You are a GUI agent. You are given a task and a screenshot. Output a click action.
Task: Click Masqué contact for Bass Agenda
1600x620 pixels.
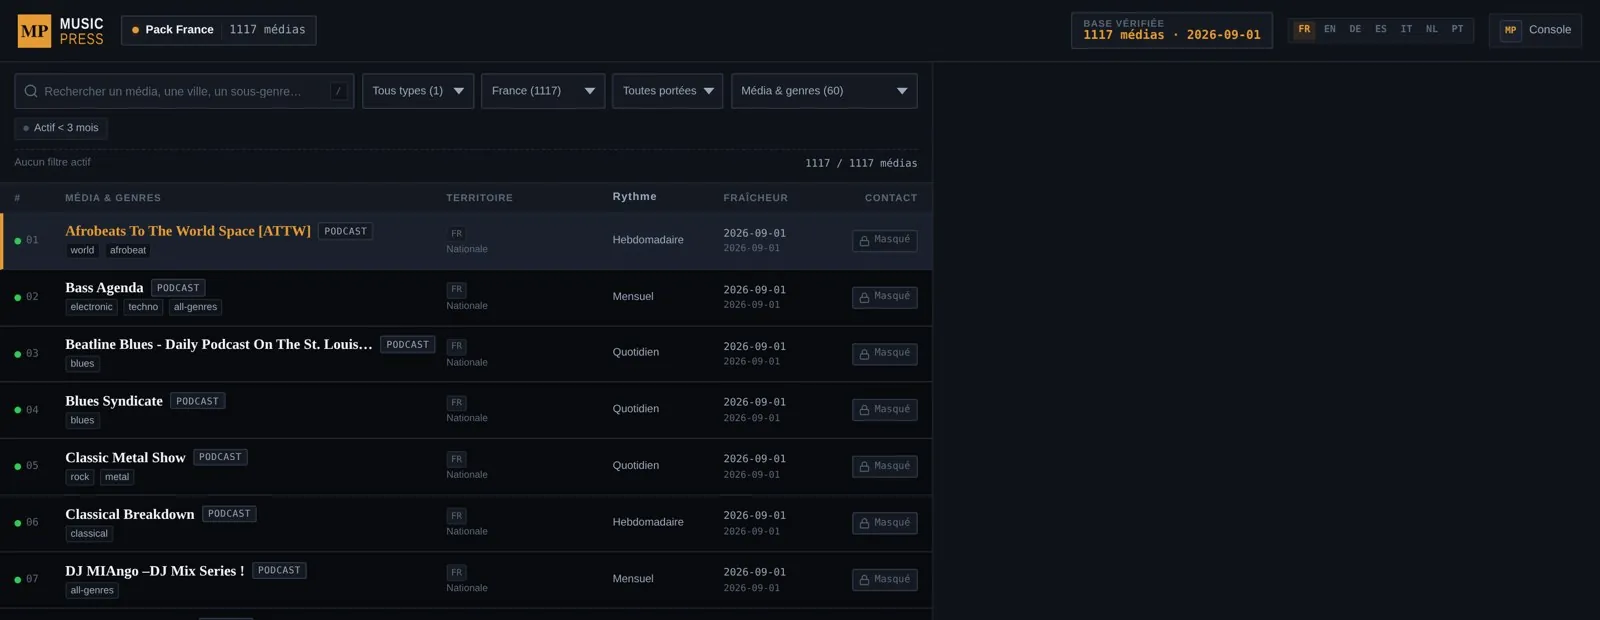(885, 297)
